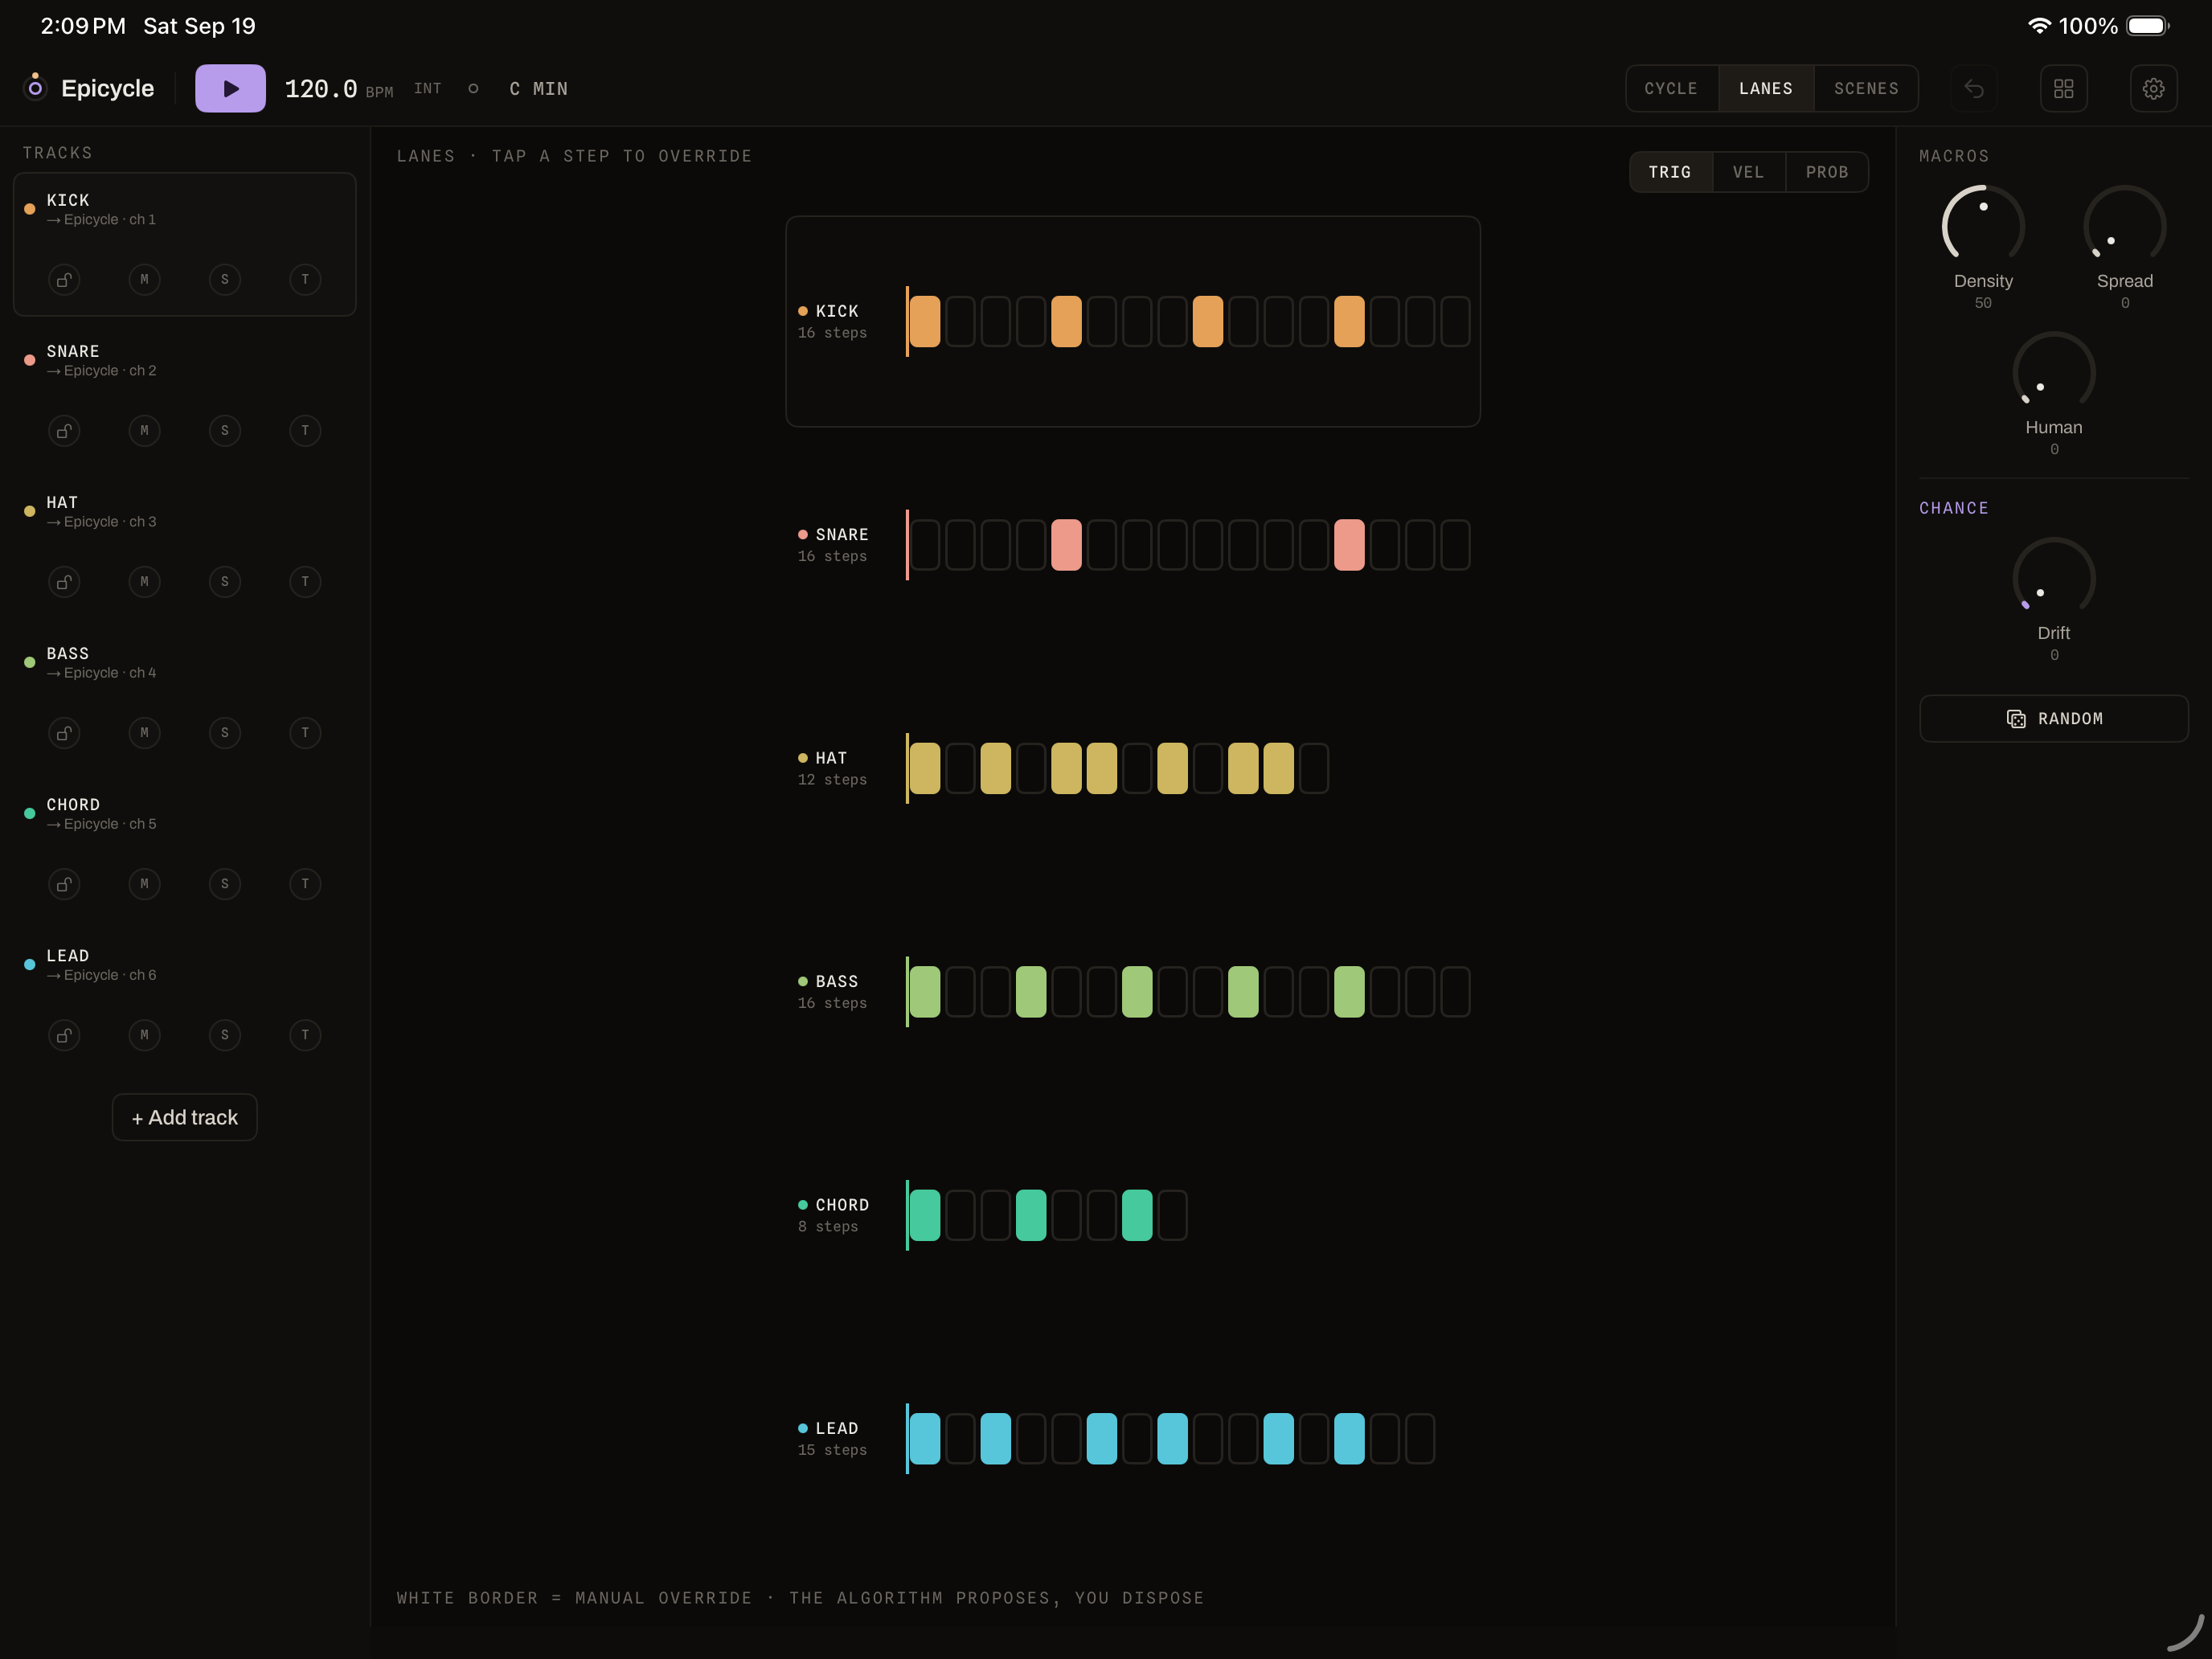This screenshot has height=1659, width=2212.
Task: Click the Epicycle logo icon
Action: pyautogui.click(x=35, y=87)
